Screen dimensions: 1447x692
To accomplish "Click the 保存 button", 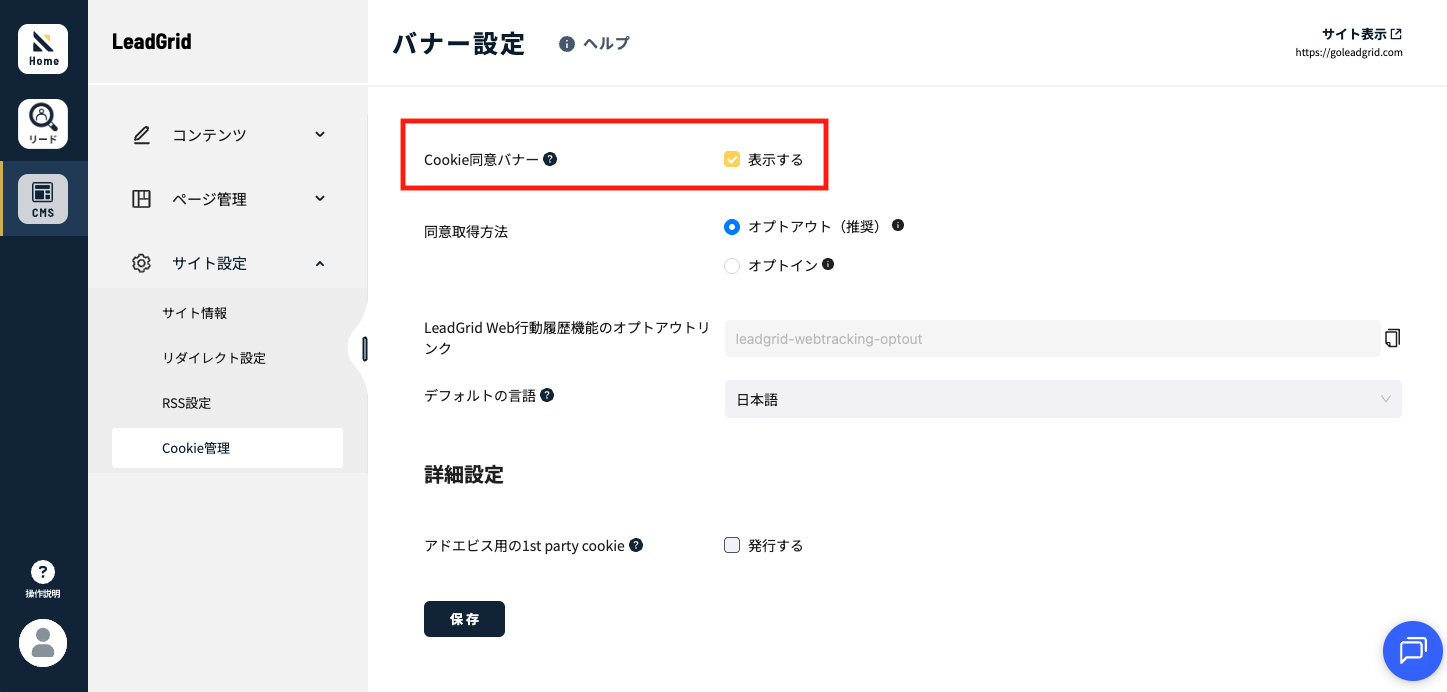I will pyautogui.click(x=464, y=619).
